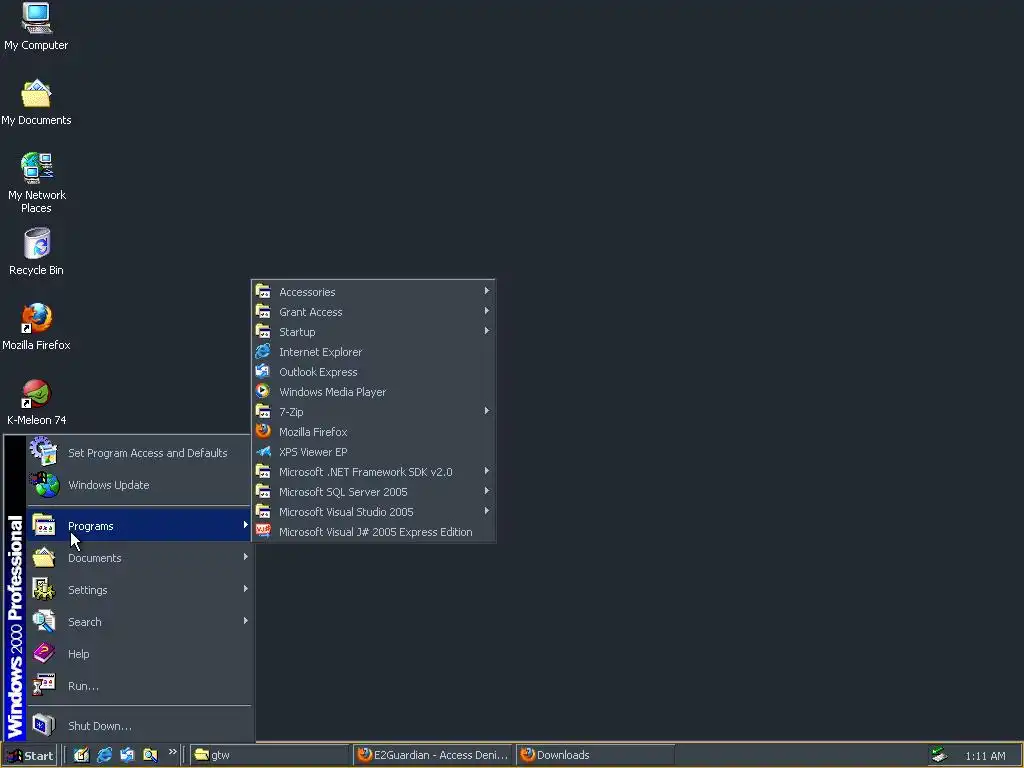Click the search folder quick launch icon

pyautogui.click(x=150, y=755)
